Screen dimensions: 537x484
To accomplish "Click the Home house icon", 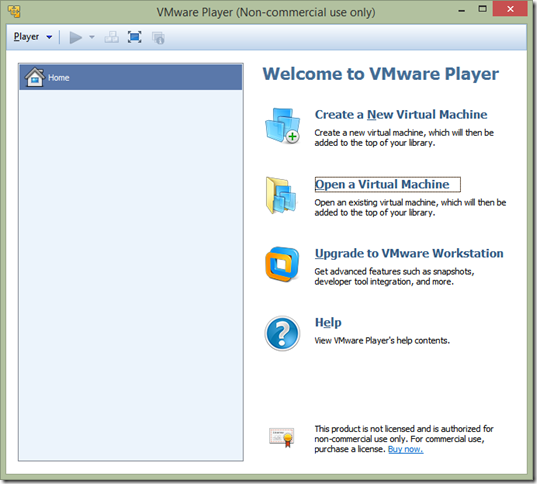I will tap(35, 77).
